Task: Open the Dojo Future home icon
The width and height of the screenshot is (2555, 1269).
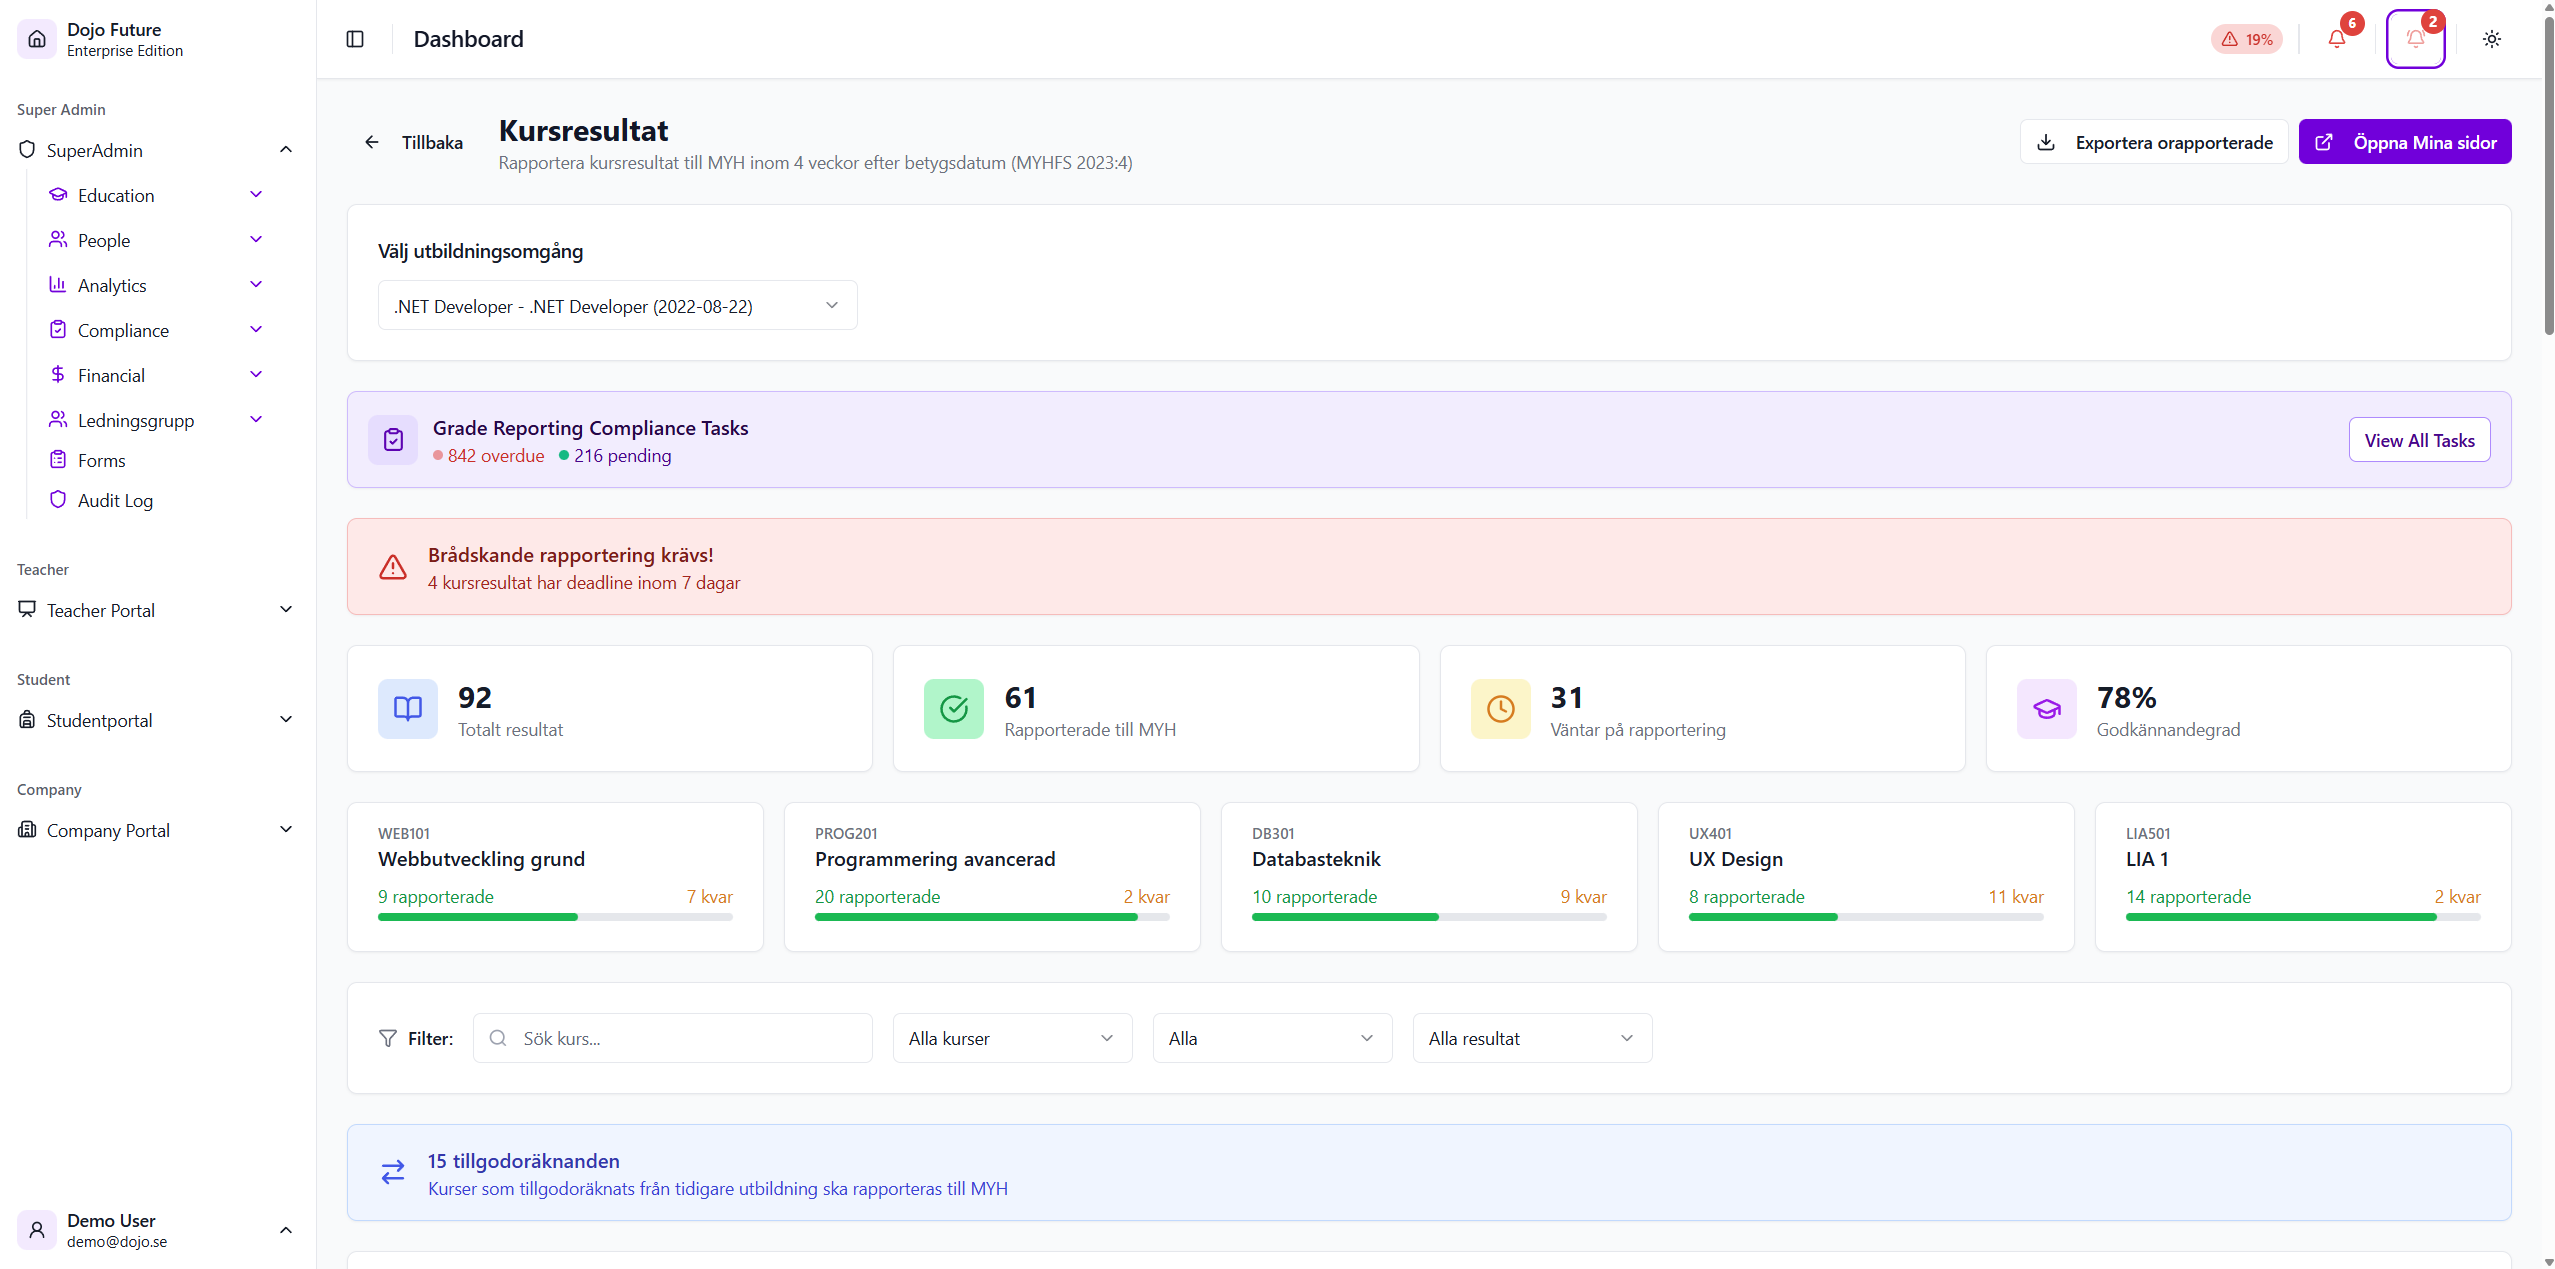Action: point(36,38)
